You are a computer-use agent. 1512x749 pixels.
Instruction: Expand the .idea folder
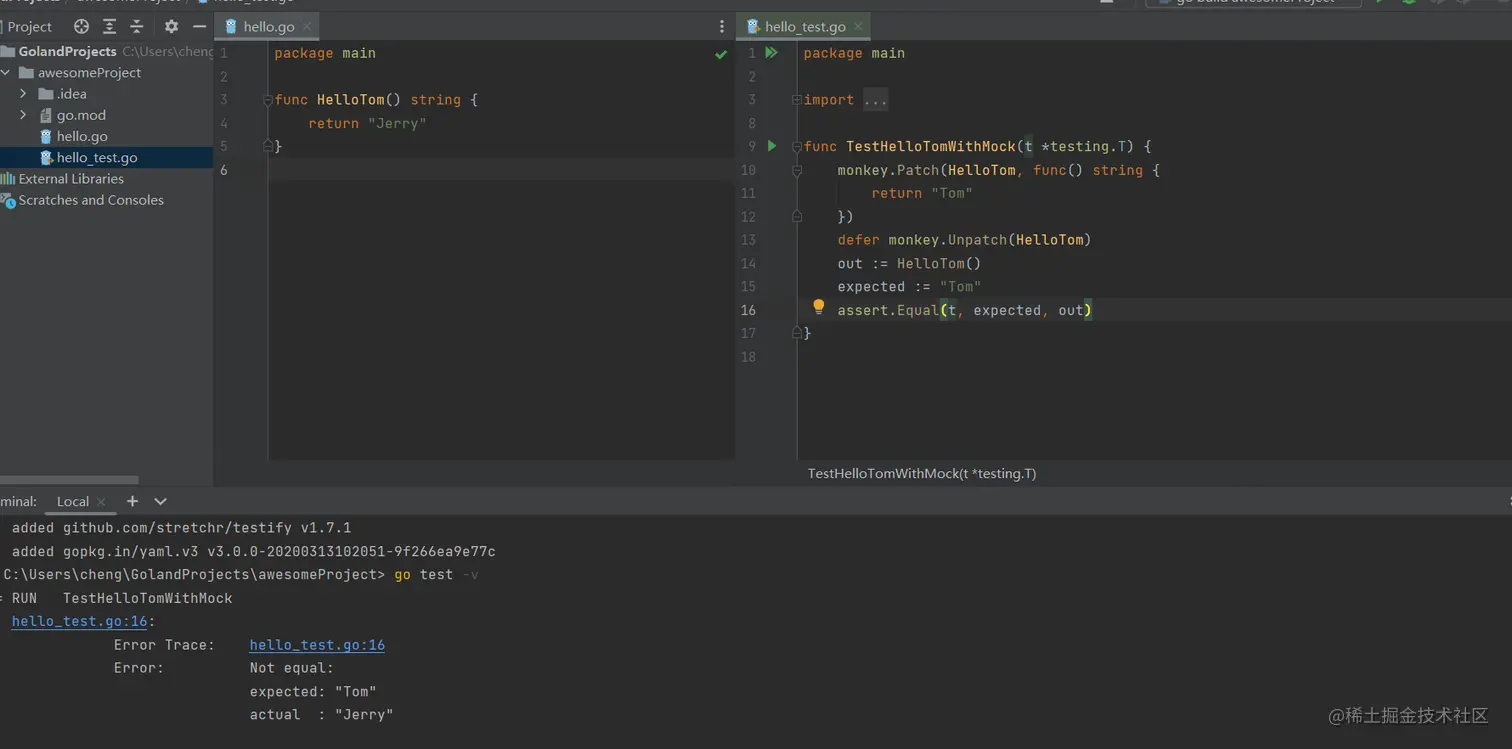click(x=23, y=94)
